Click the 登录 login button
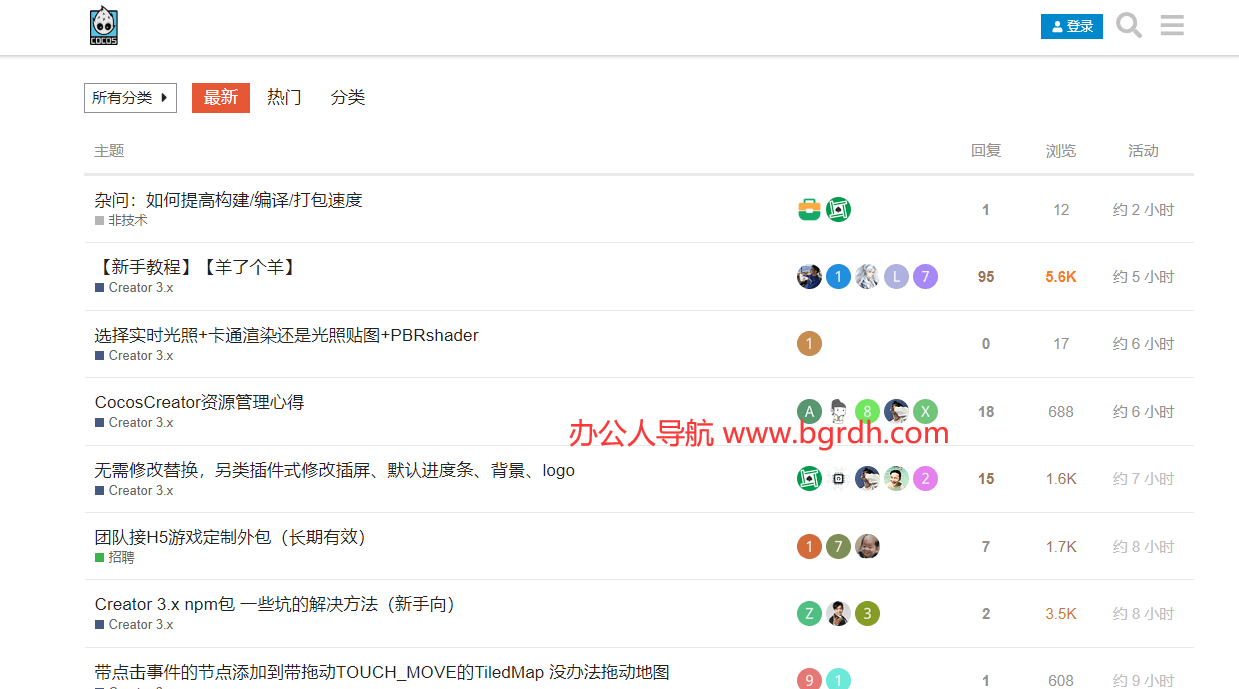 click(x=1072, y=27)
